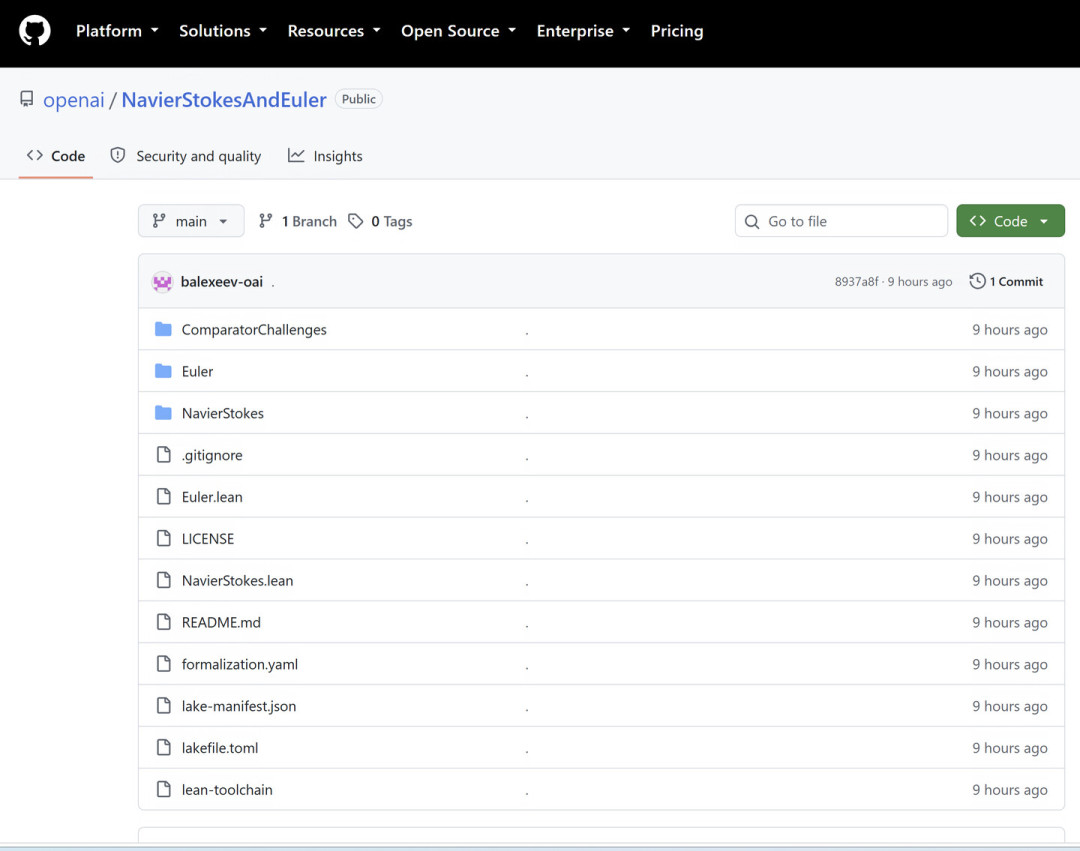The width and height of the screenshot is (1080, 851).
Task: Open the Resources dropdown menu
Action: click(334, 31)
